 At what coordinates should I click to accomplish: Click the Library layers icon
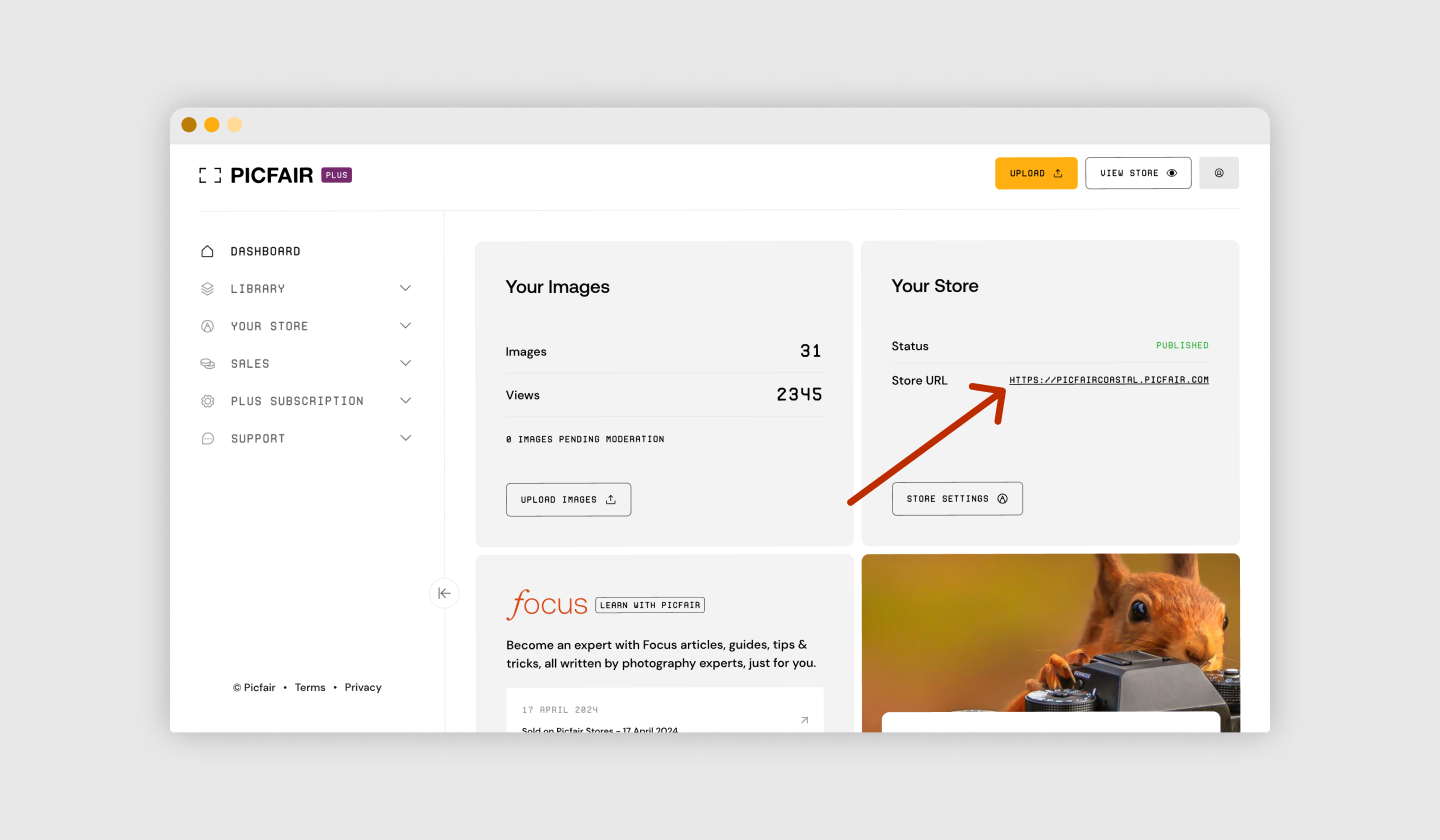pyautogui.click(x=207, y=288)
